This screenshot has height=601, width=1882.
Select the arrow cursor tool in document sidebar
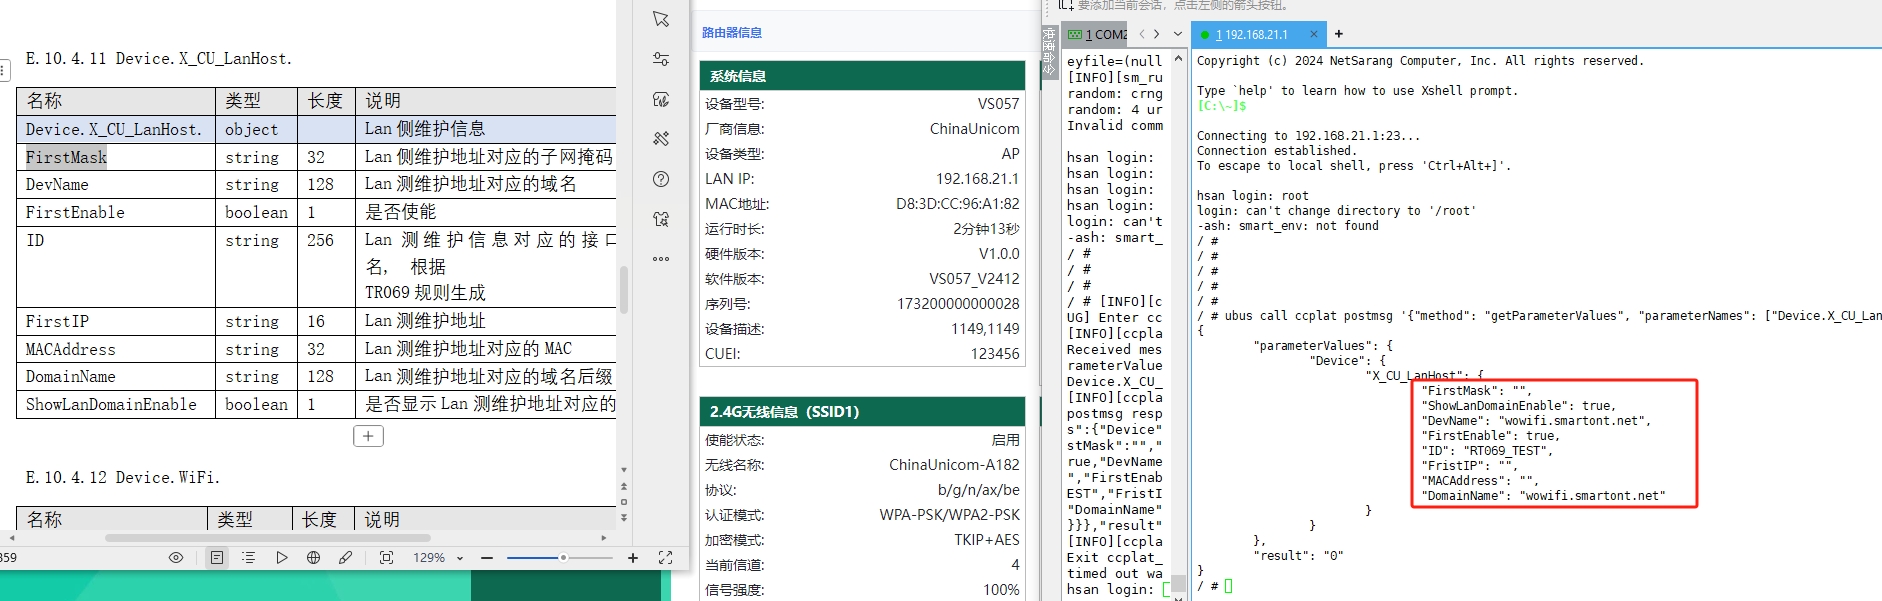point(661,19)
